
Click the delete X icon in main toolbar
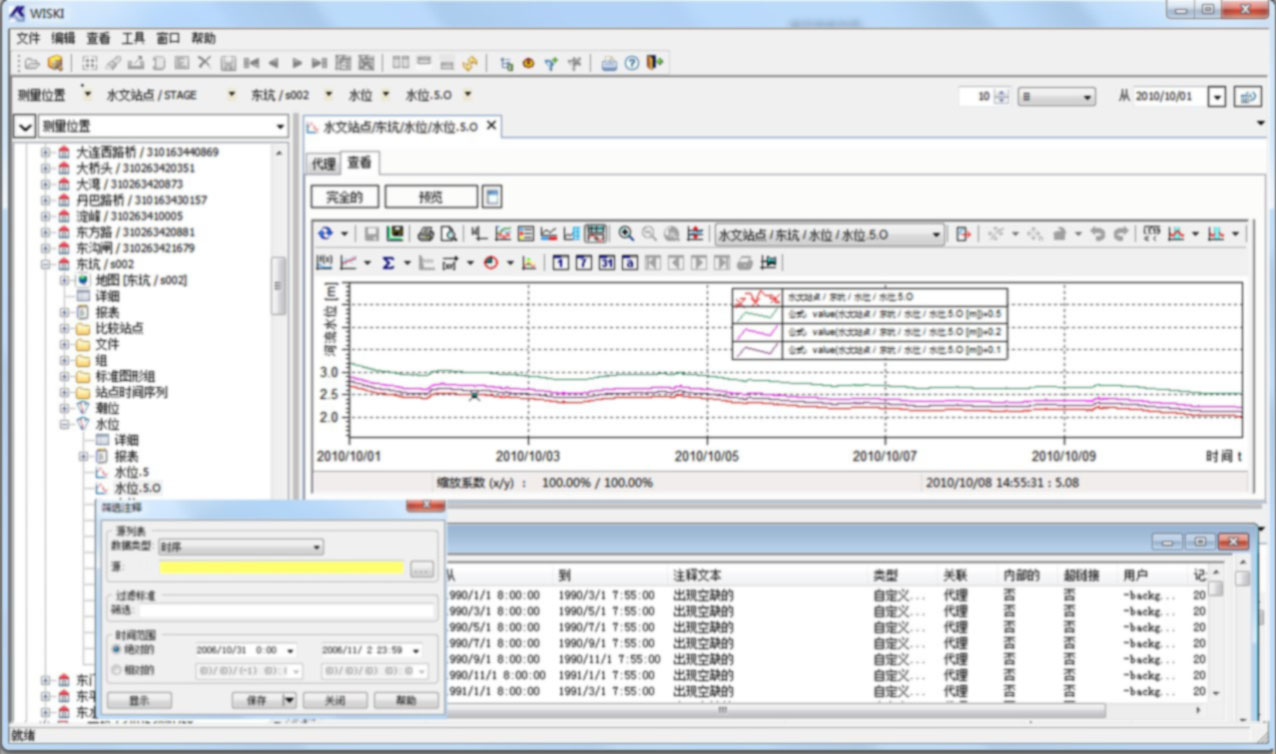[204, 62]
